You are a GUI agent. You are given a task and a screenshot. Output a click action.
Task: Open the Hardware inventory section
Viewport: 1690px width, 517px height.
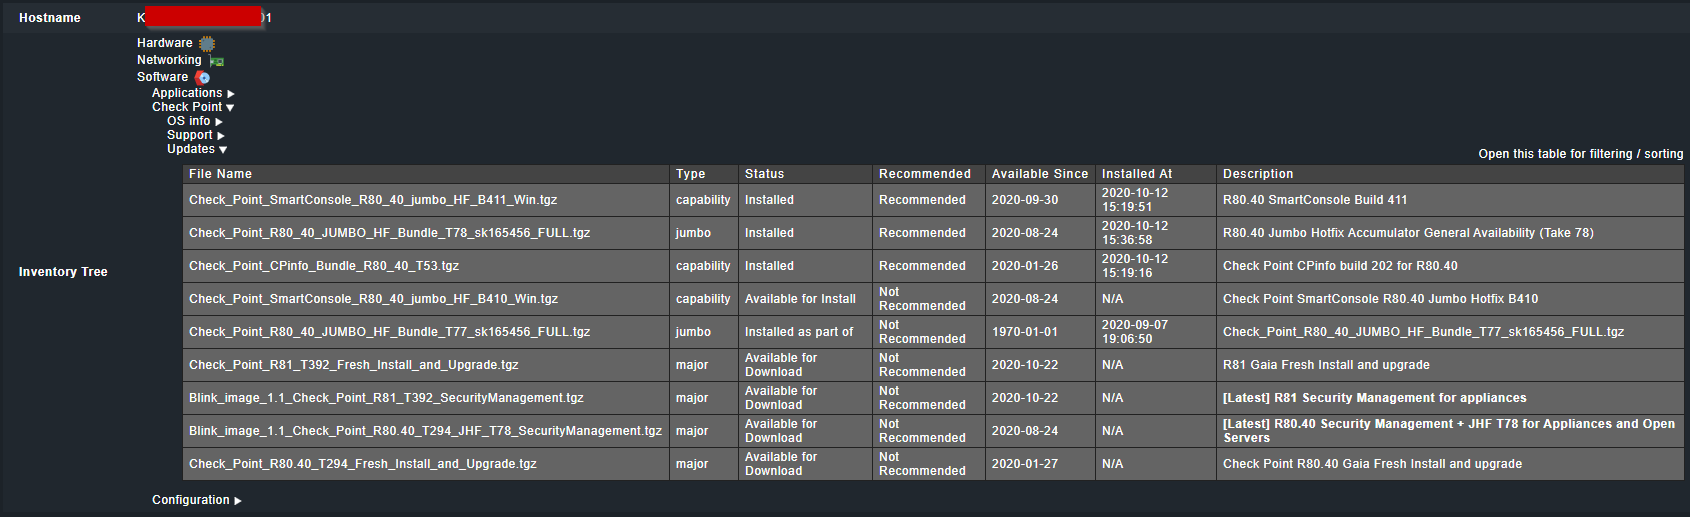165,43
